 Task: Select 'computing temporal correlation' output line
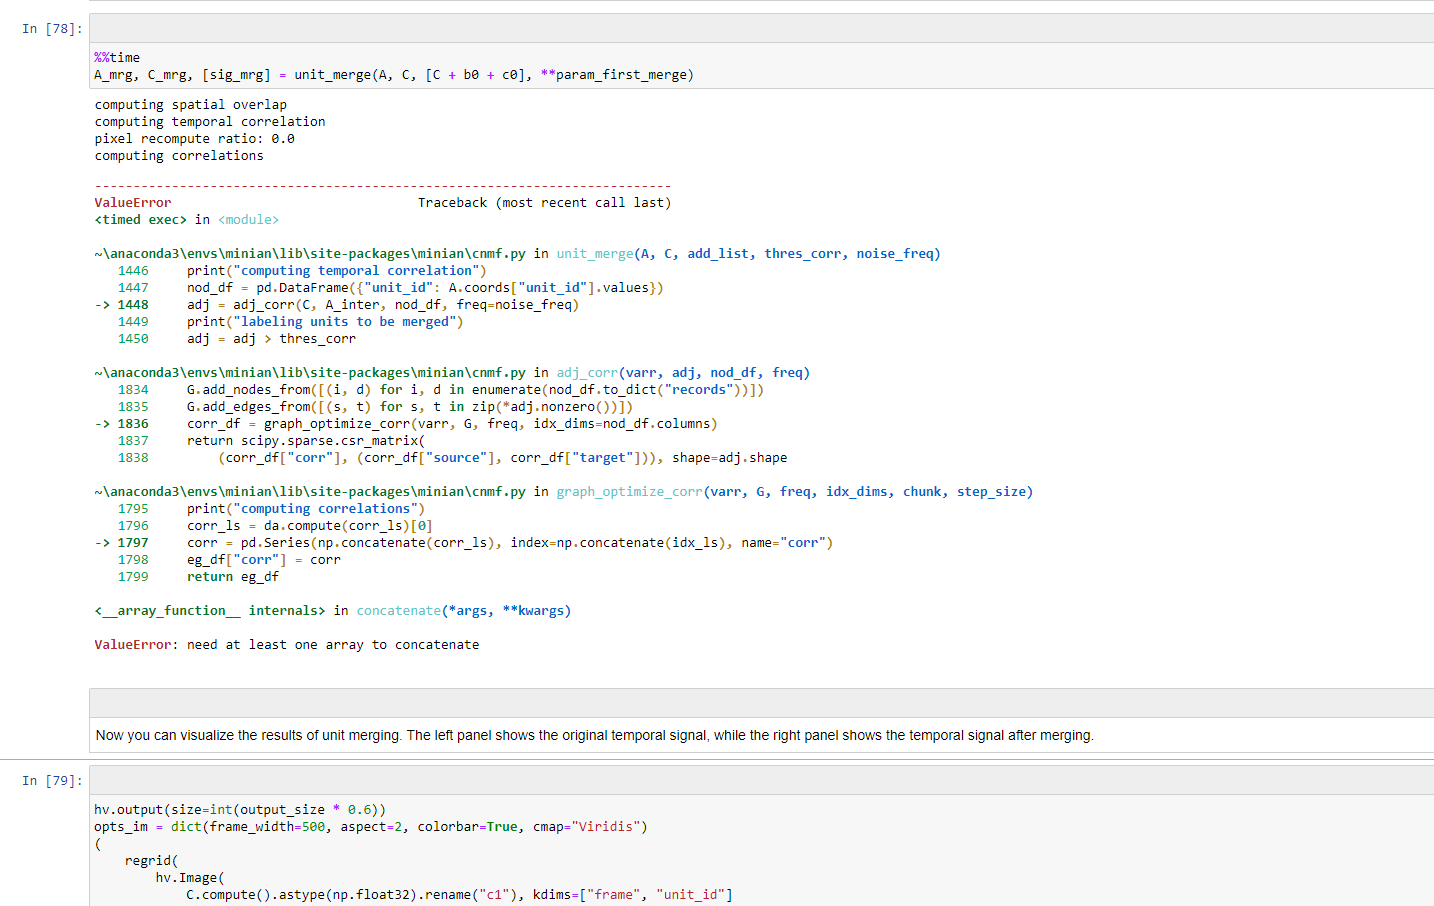pyautogui.click(x=210, y=122)
